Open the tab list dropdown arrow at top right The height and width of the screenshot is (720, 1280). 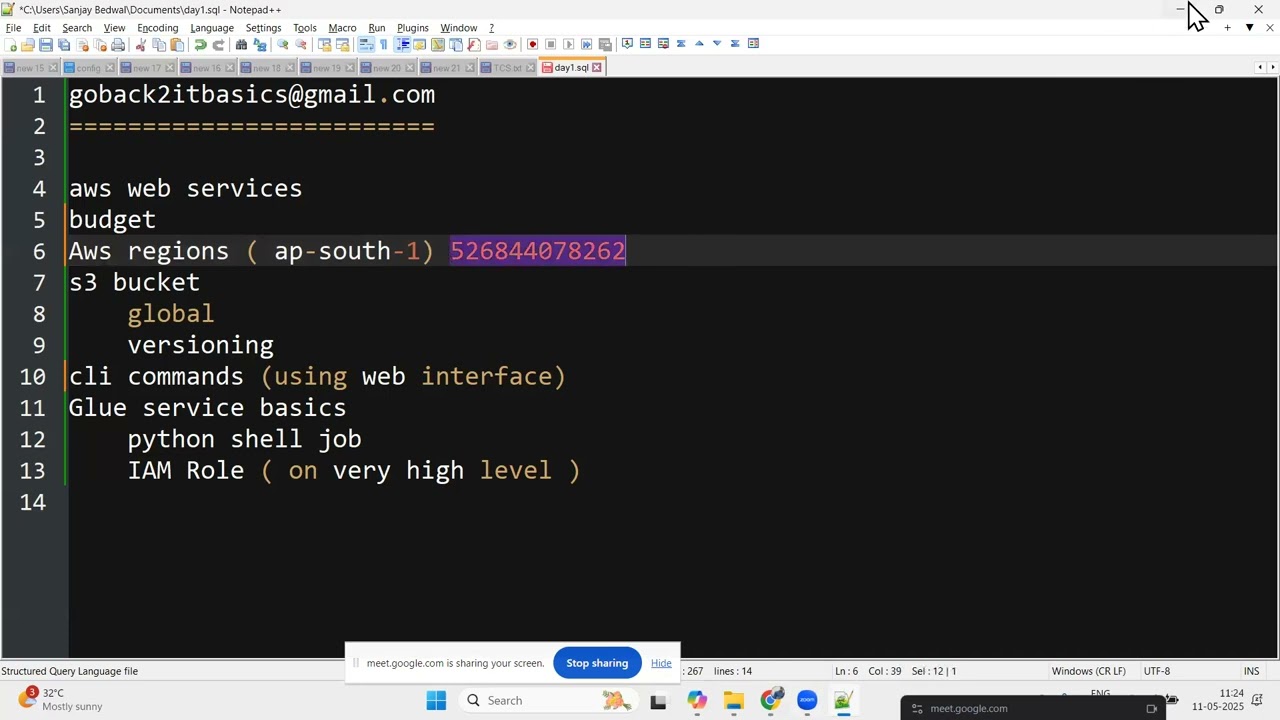[x=1249, y=28]
